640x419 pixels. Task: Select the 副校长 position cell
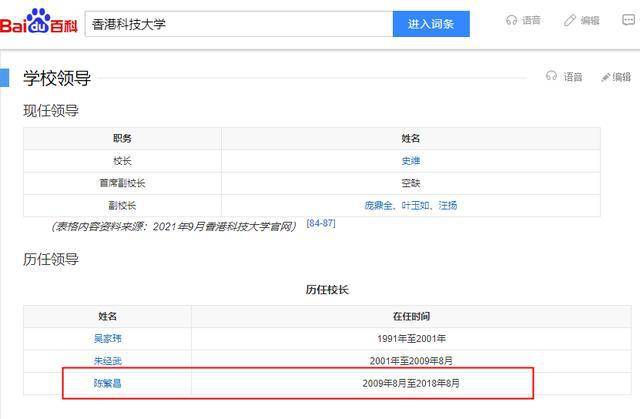(x=122, y=205)
